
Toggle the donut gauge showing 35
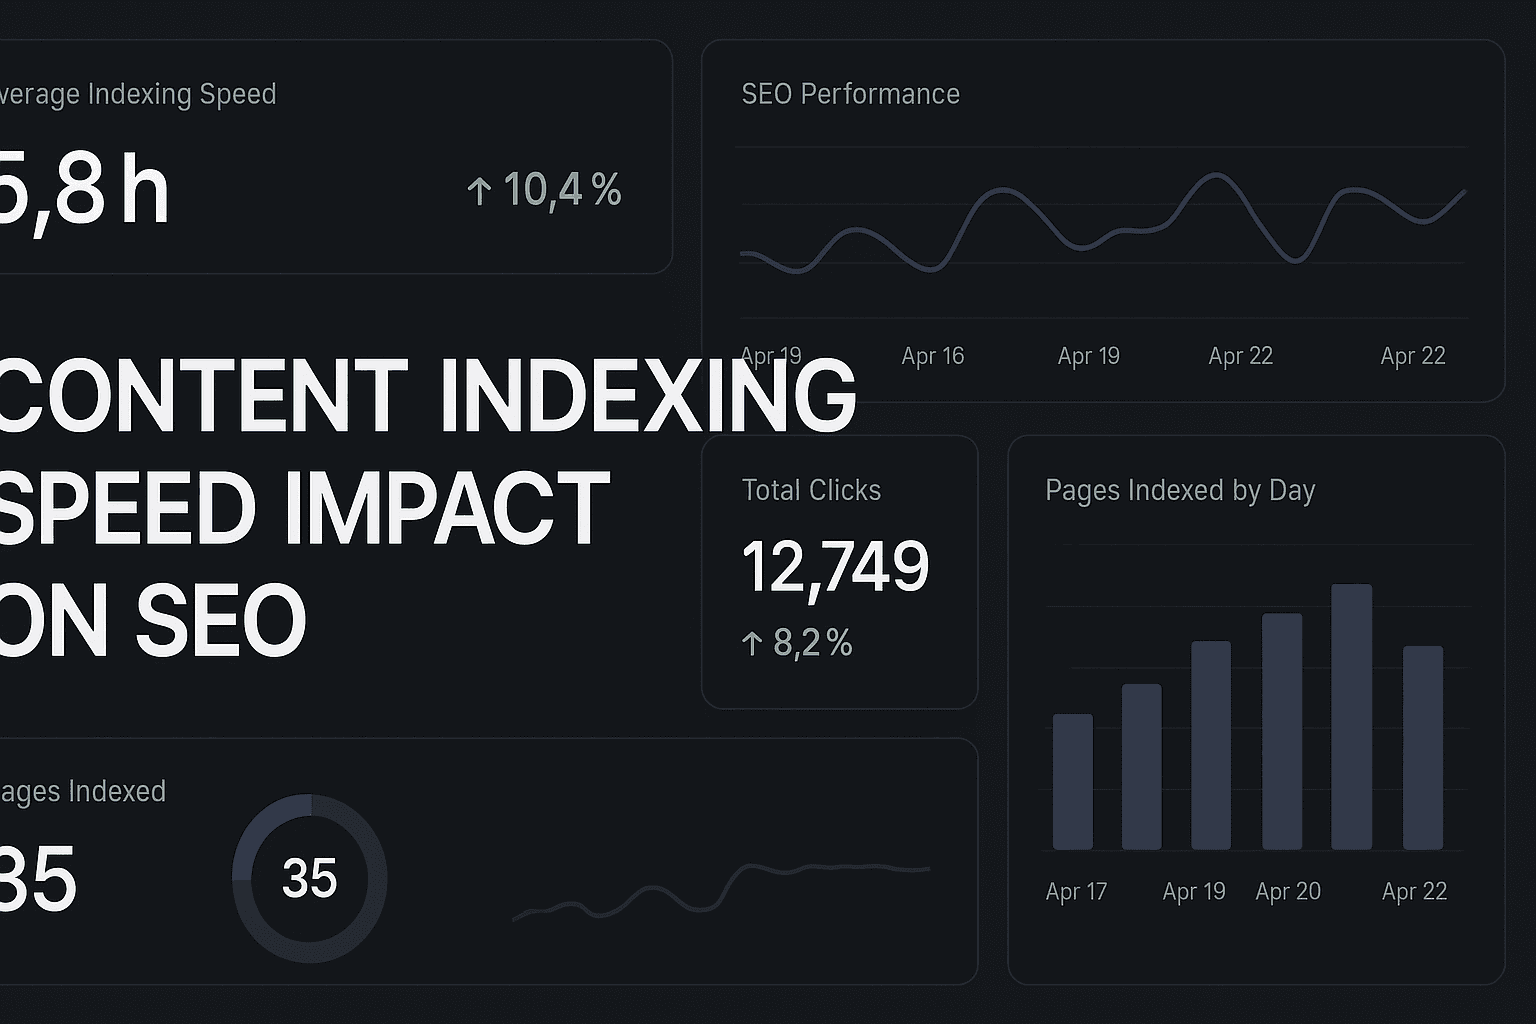point(309,878)
